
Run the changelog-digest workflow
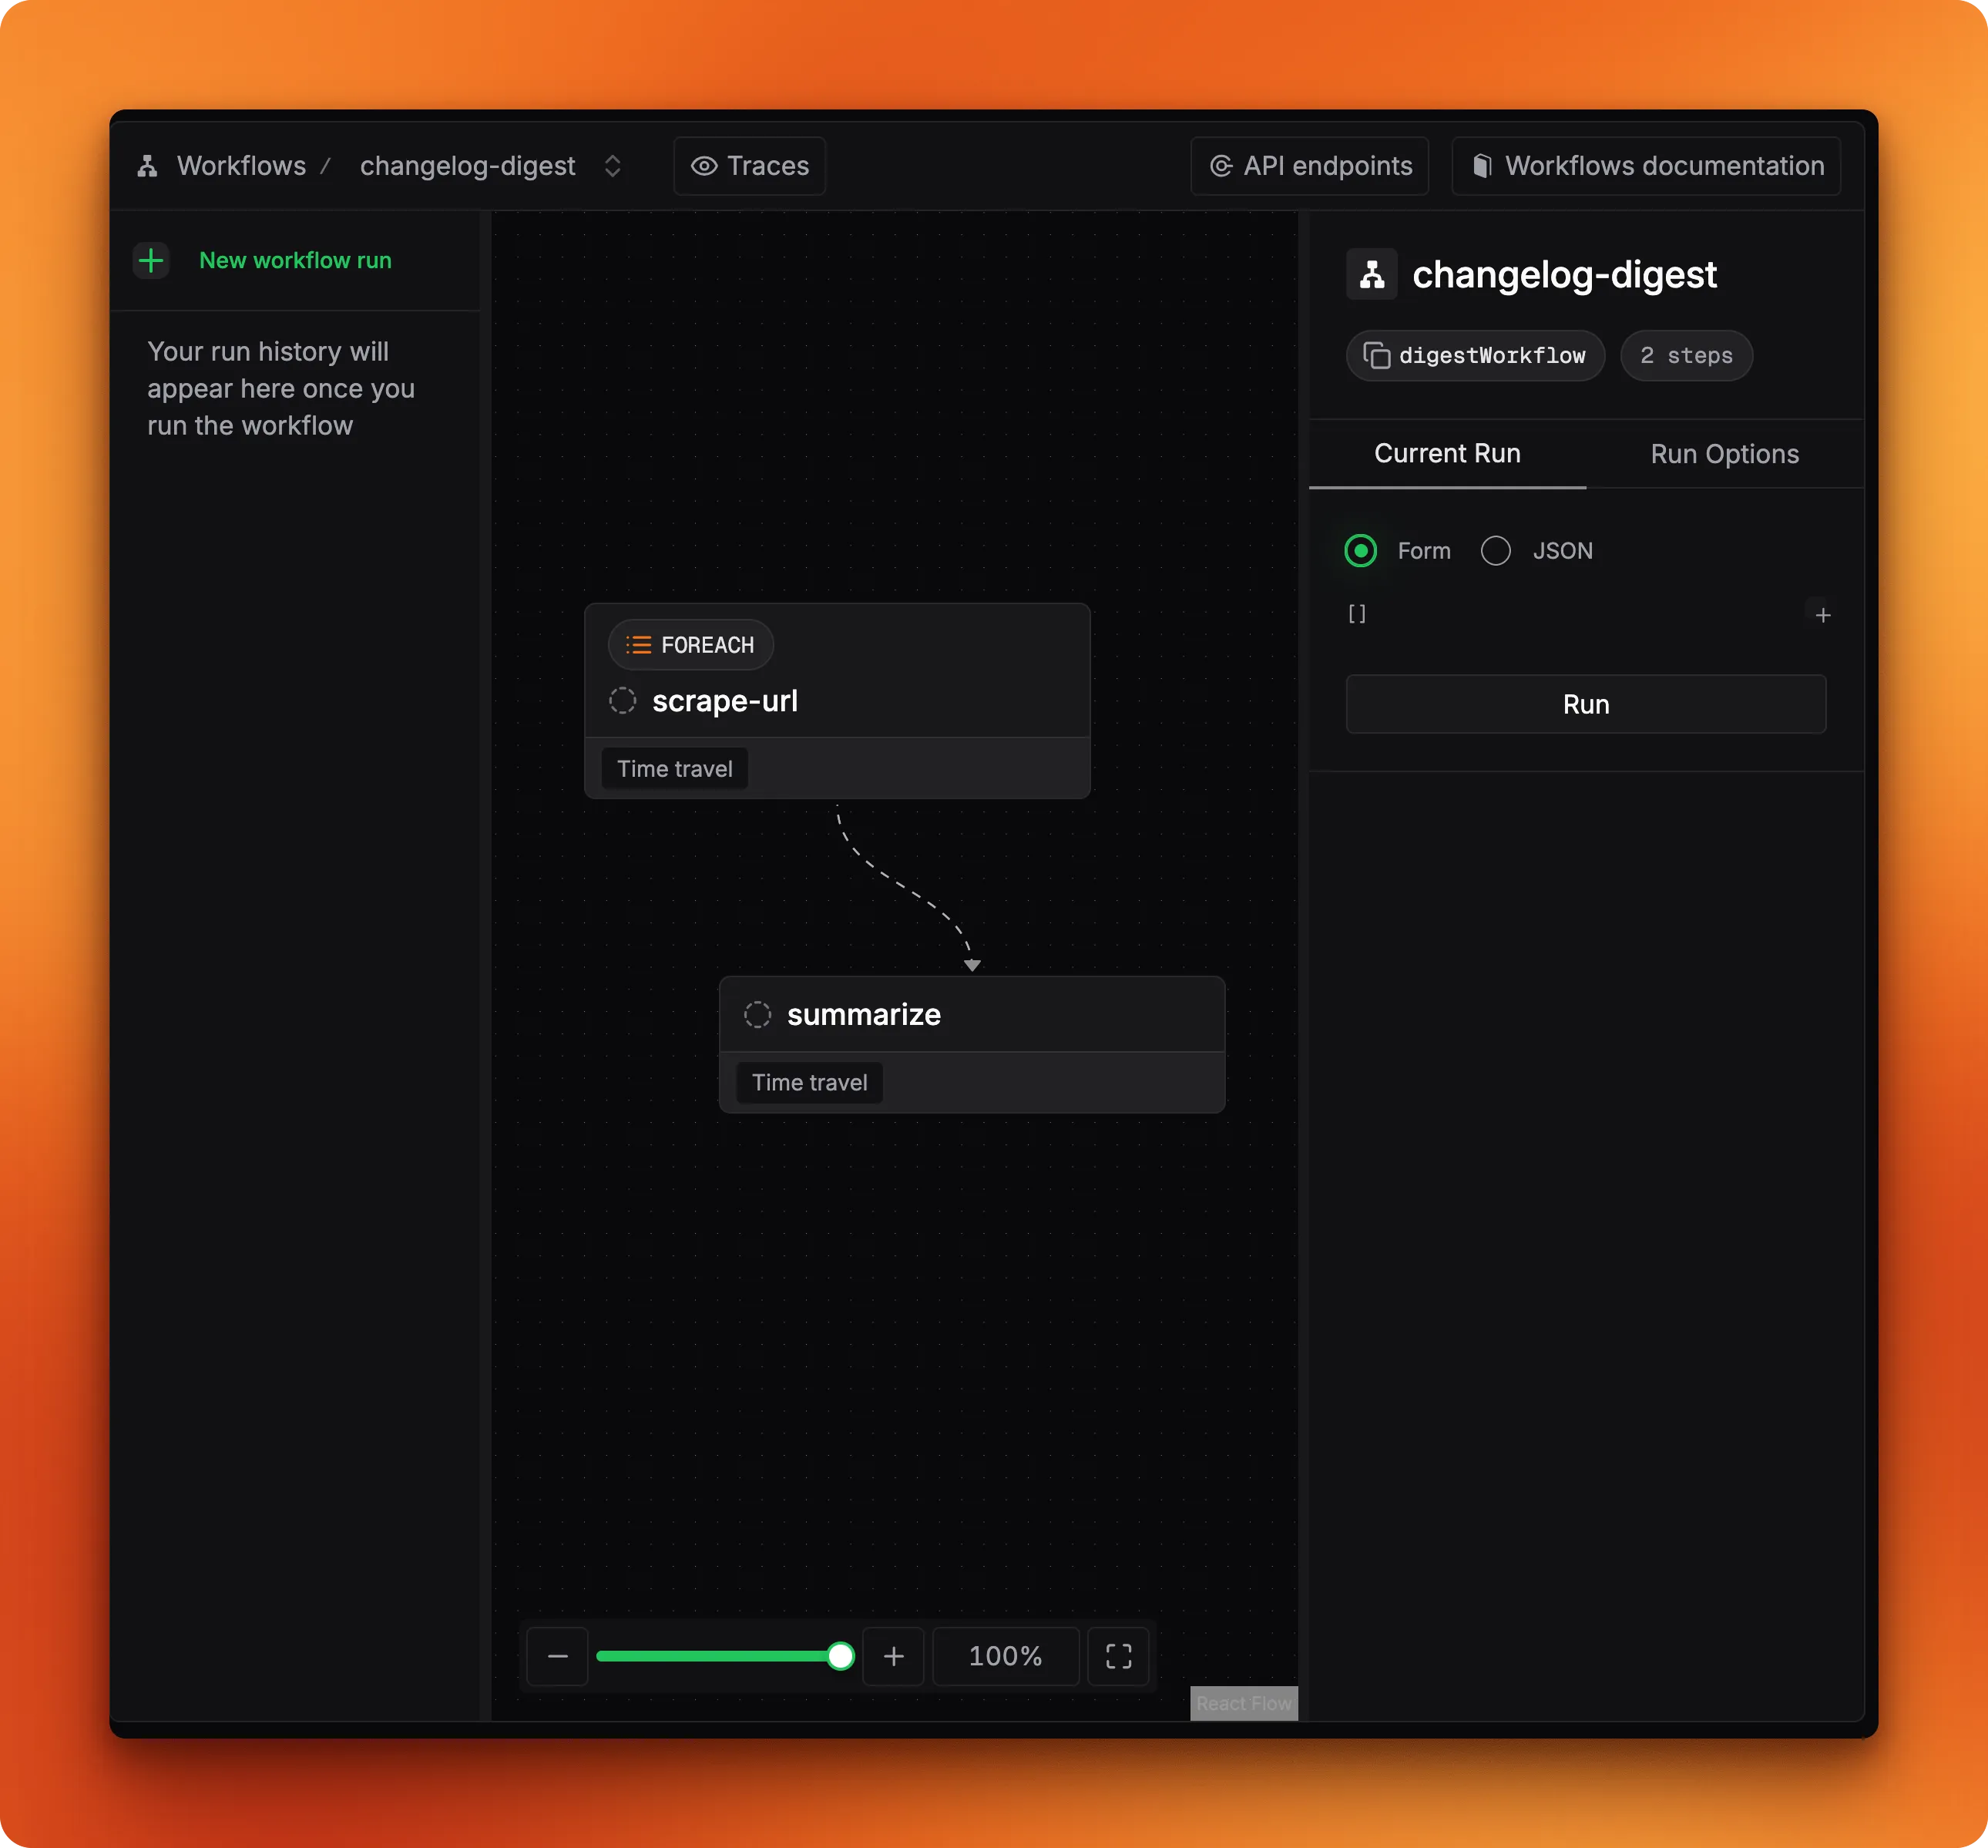click(x=1586, y=704)
